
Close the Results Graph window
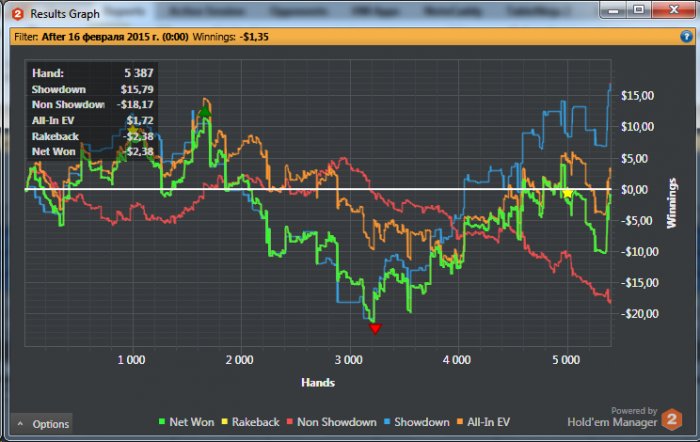point(674,9)
